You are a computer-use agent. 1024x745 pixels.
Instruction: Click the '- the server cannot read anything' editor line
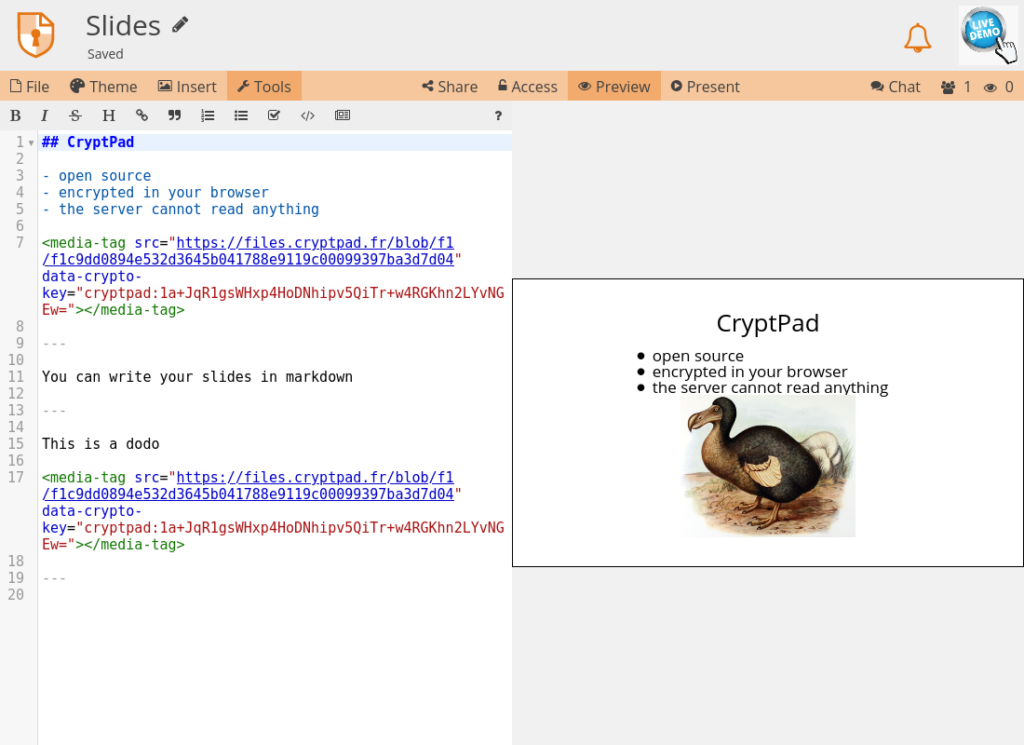180,210
